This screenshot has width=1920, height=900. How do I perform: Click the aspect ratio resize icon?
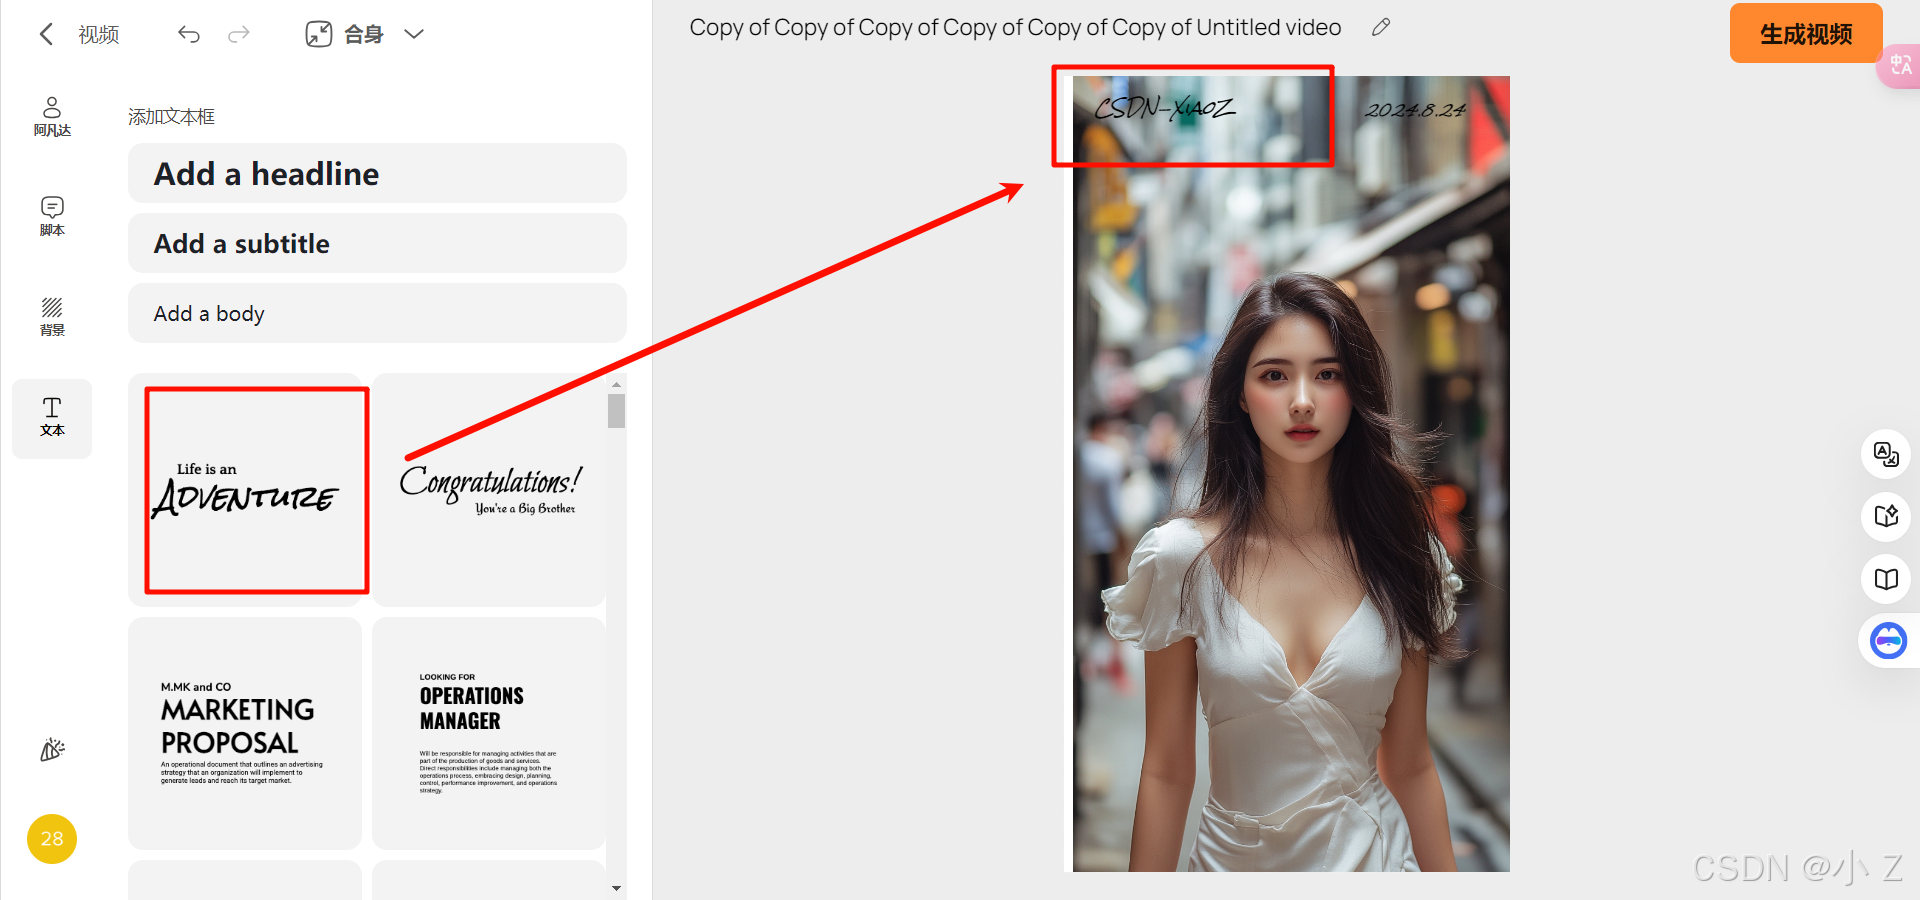click(x=319, y=34)
